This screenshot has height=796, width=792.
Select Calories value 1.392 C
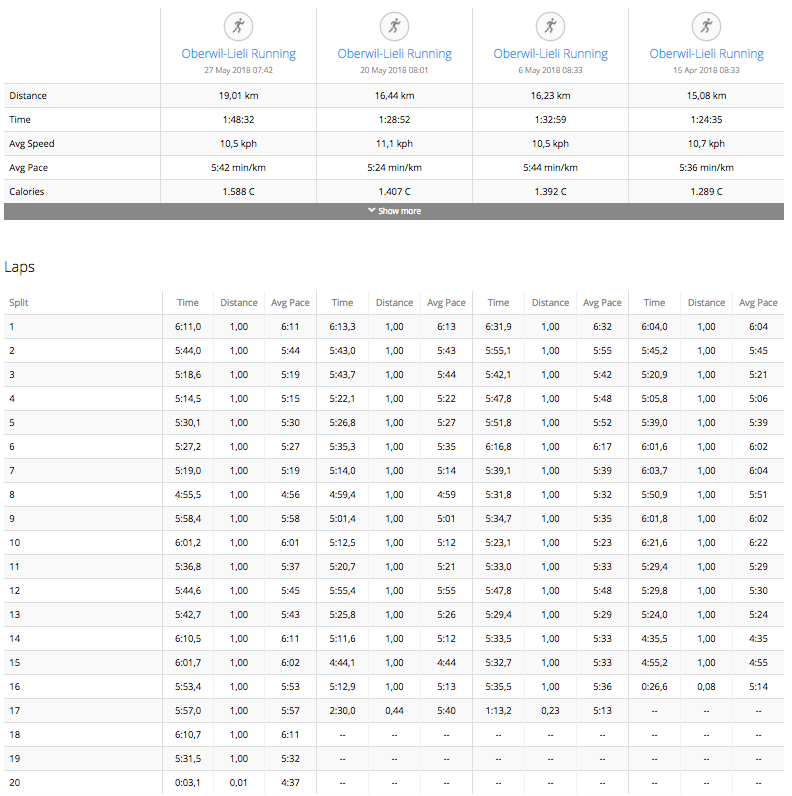(x=550, y=191)
